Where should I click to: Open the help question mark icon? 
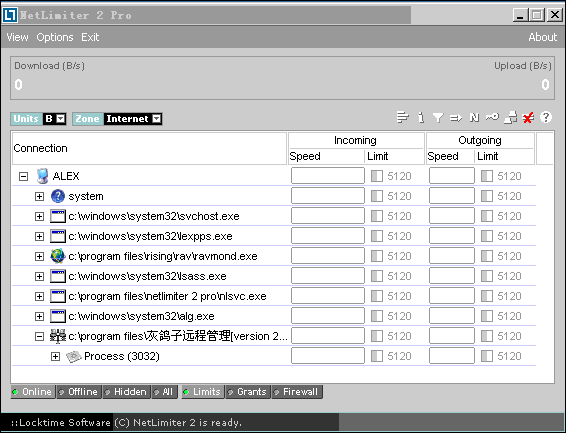546,117
